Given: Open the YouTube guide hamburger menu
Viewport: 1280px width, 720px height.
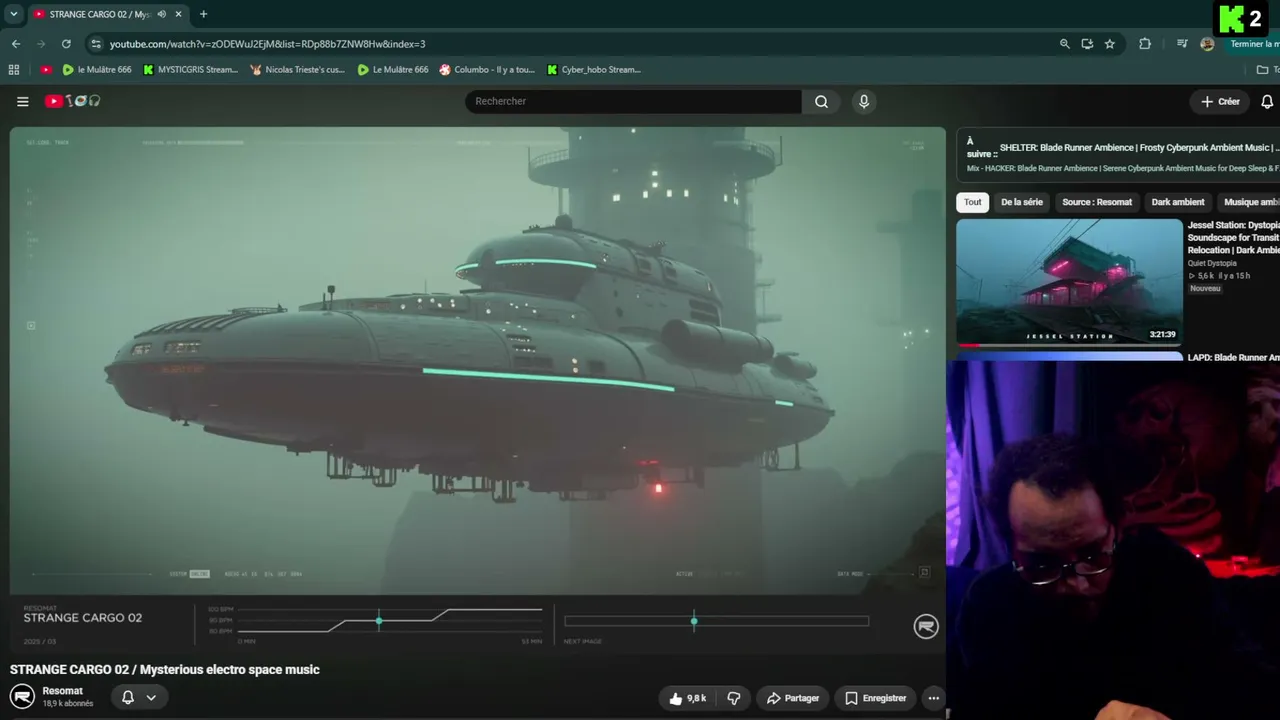Looking at the screenshot, I should click(22, 101).
